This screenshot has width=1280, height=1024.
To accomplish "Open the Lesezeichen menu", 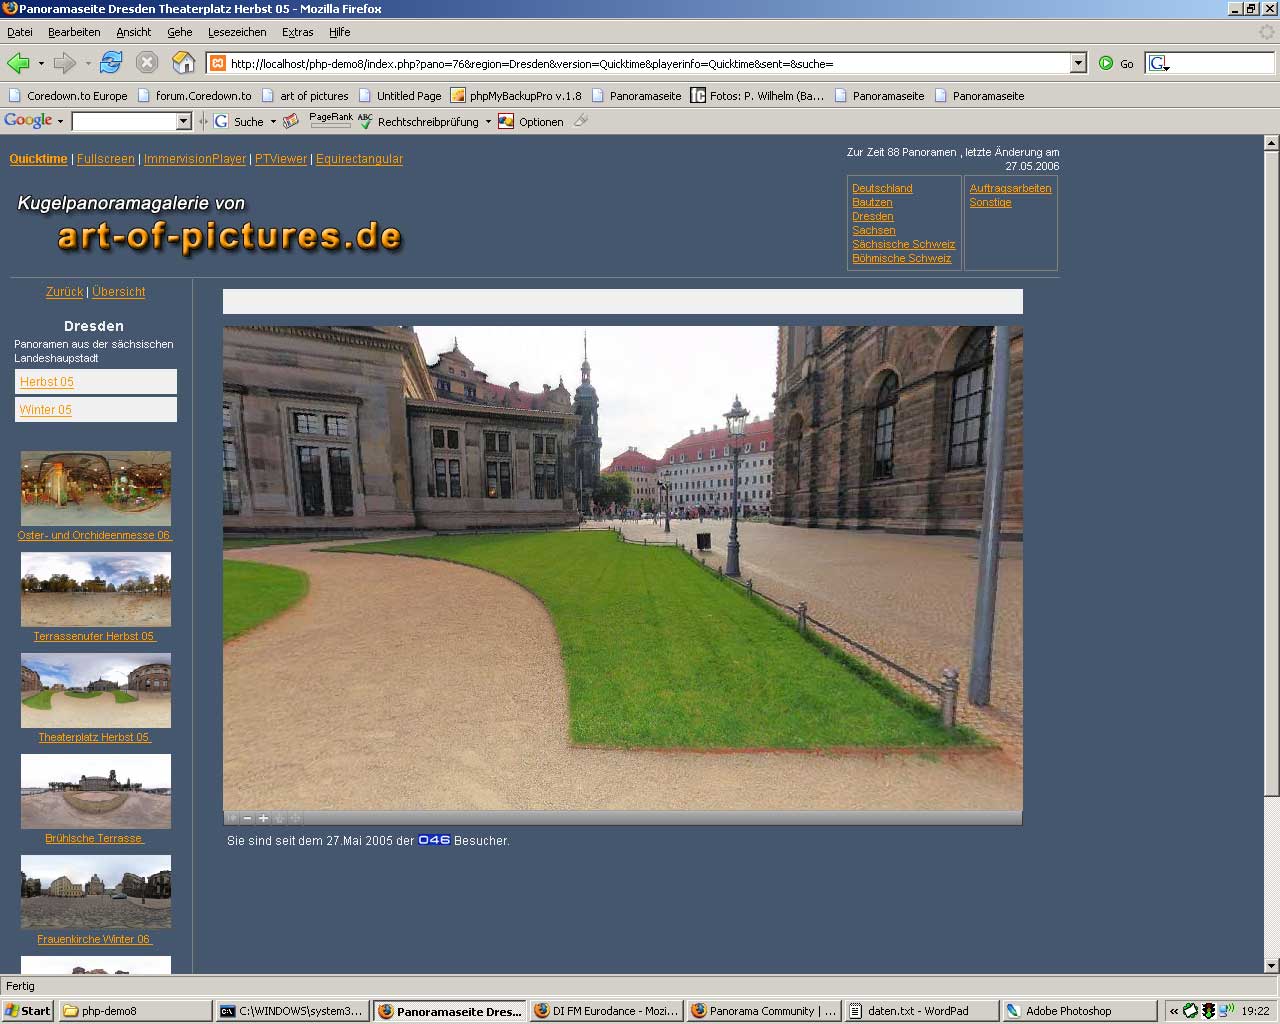I will [x=237, y=32].
